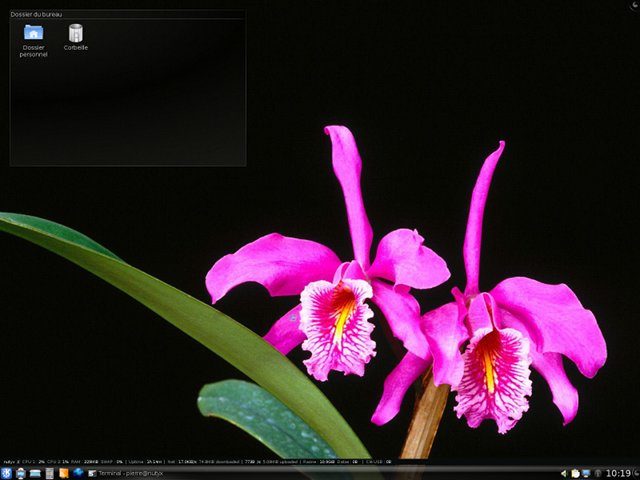Click the Uptime entry in the status line

point(146,462)
